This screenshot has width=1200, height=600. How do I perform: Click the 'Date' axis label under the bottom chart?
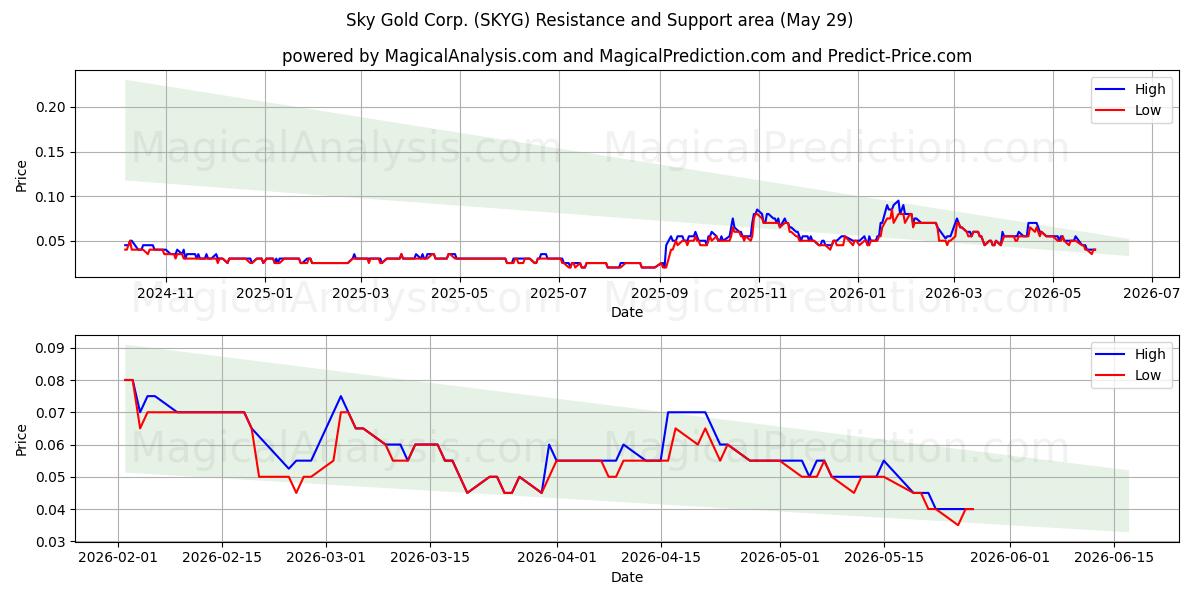(627, 577)
